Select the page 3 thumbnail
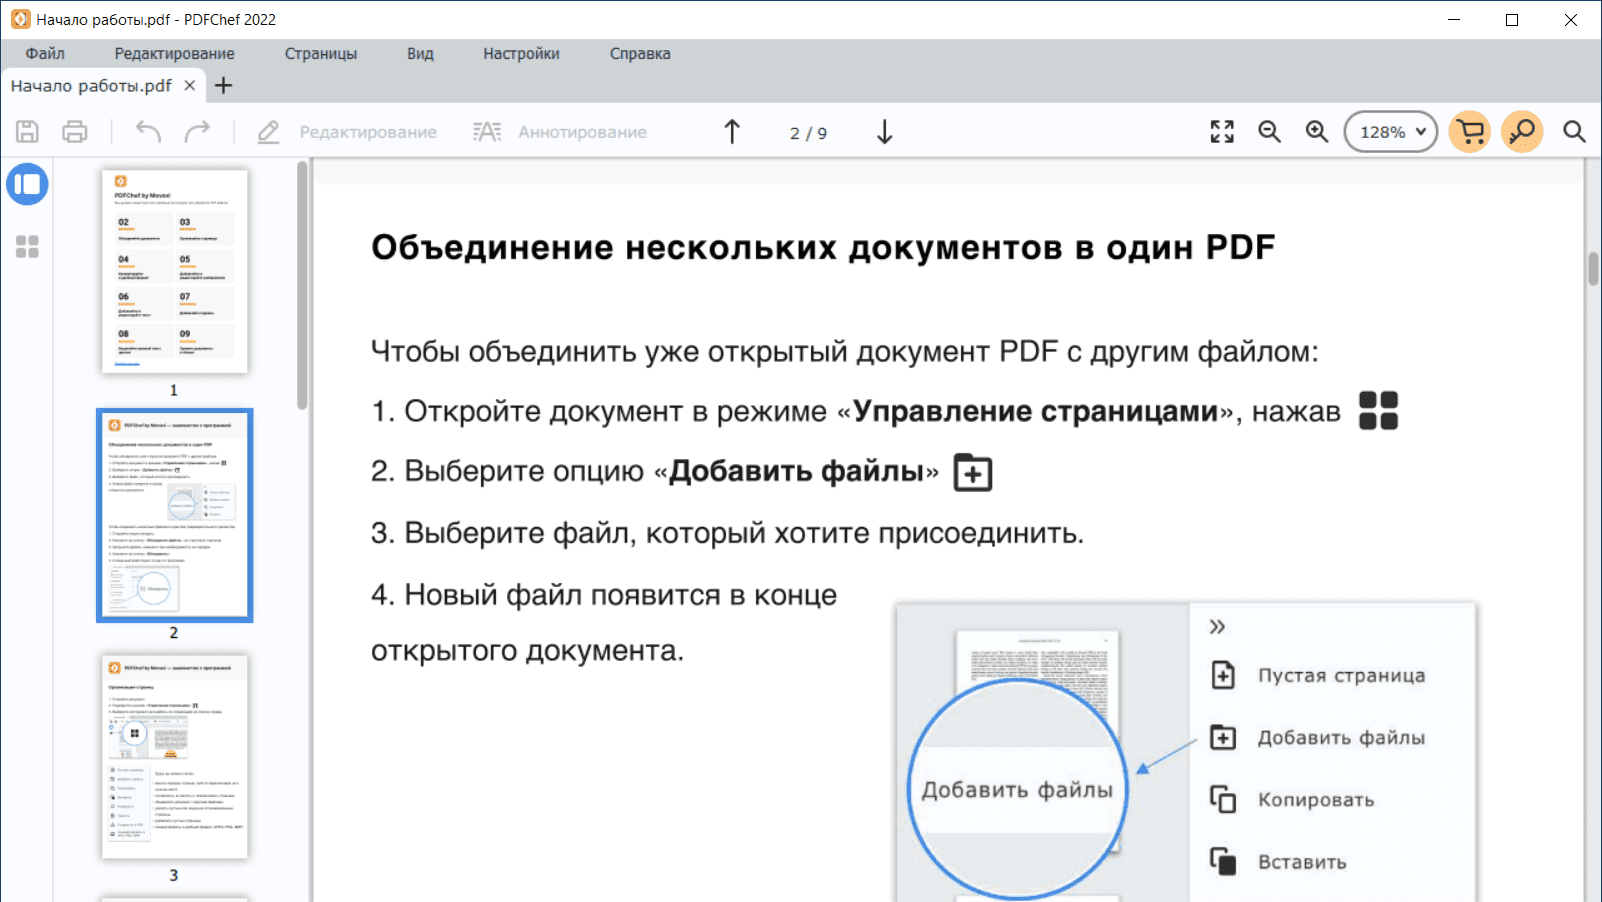Viewport: 1602px width, 902px height. (x=173, y=757)
